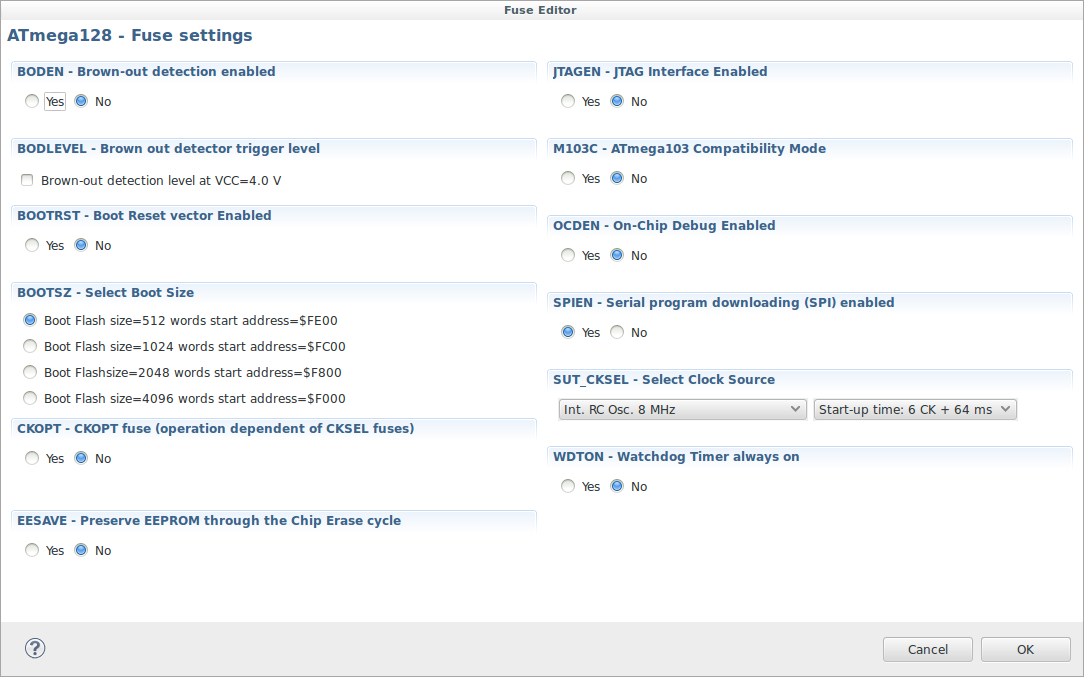
Task: Set JTAGEN JTAG Interface to Yes
Action: coord(569,101)
